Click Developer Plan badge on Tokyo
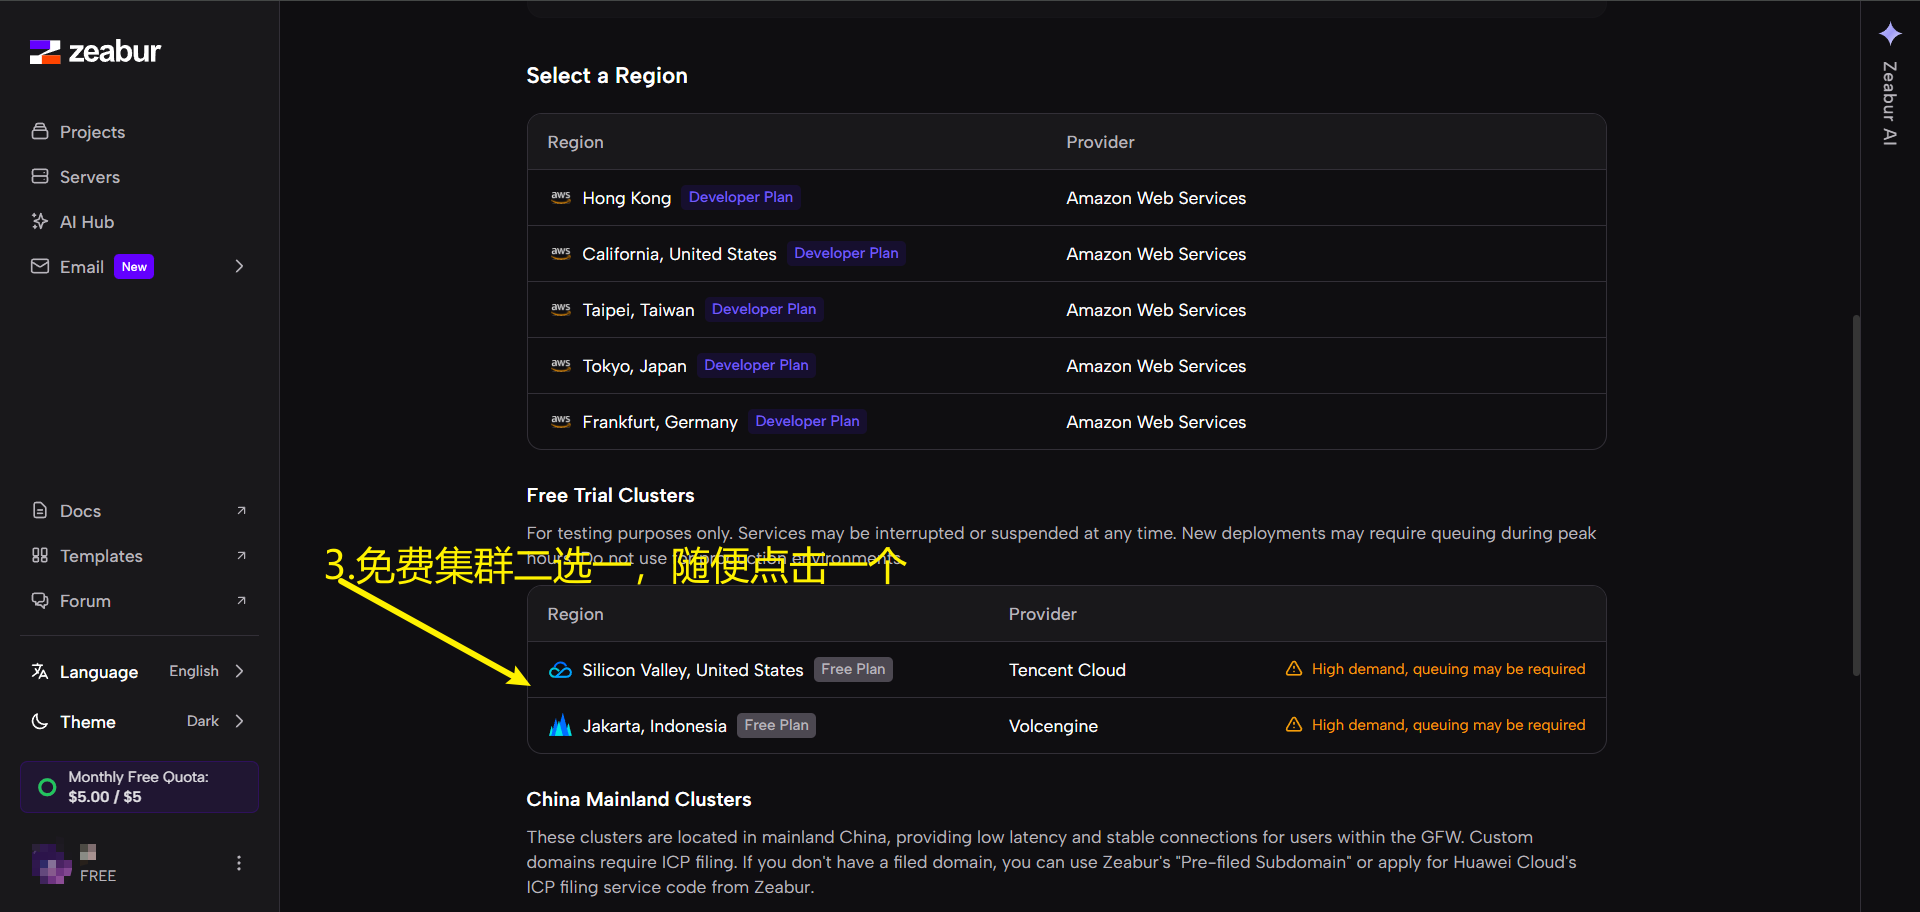1920x912 pixels. [756, 365]
